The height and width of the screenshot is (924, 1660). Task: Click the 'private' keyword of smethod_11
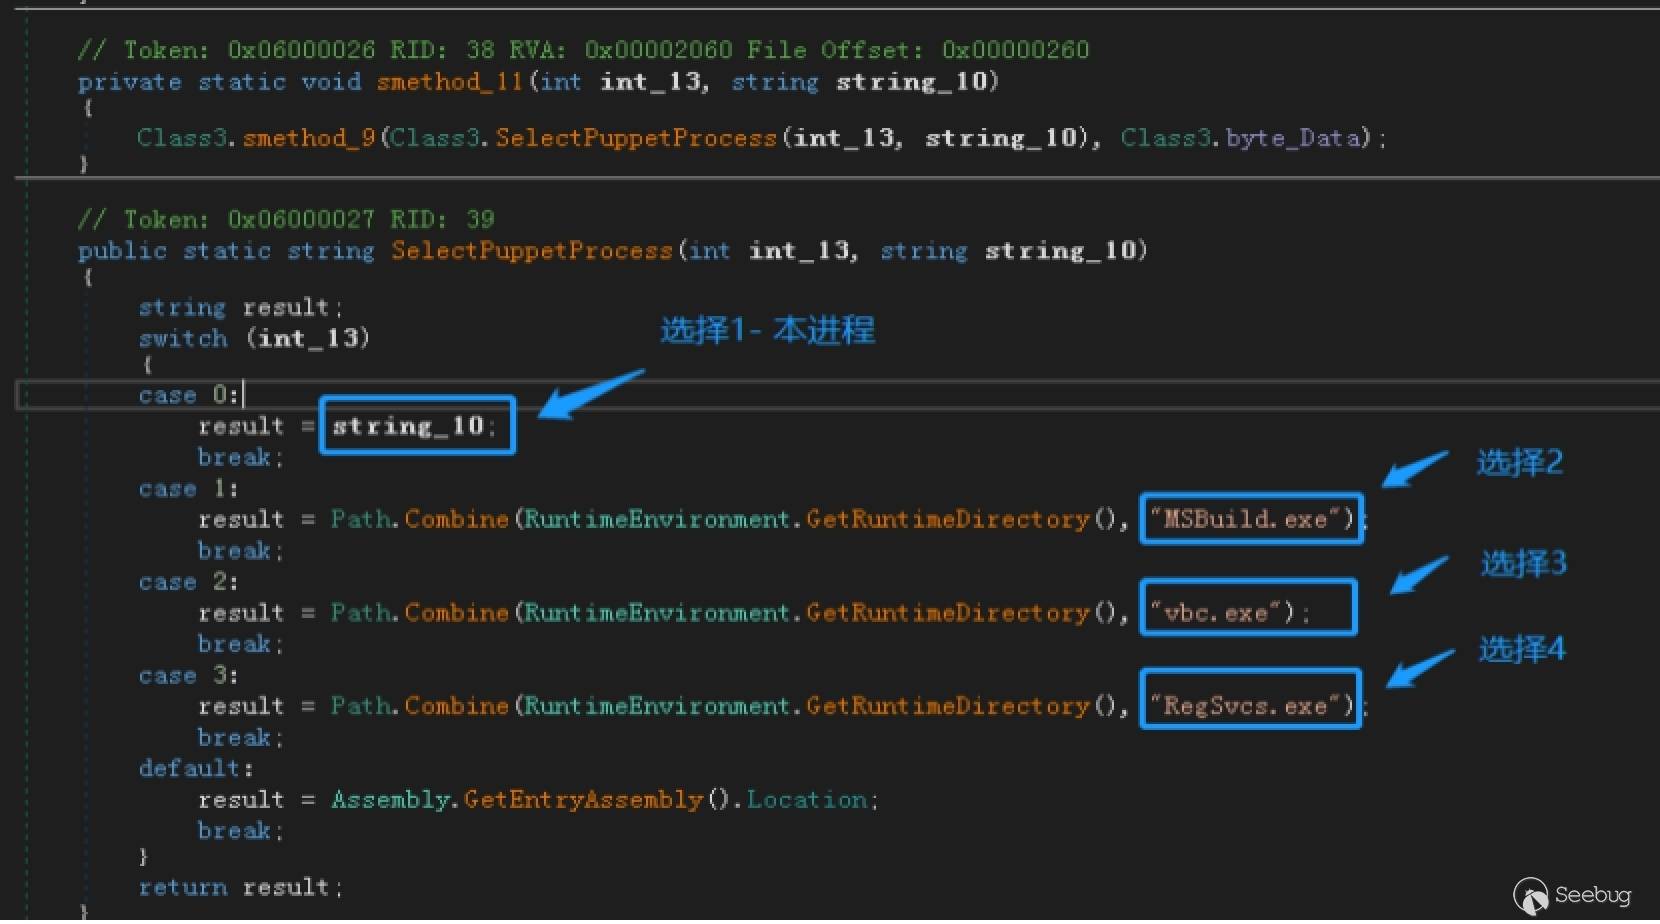point(130,82)
